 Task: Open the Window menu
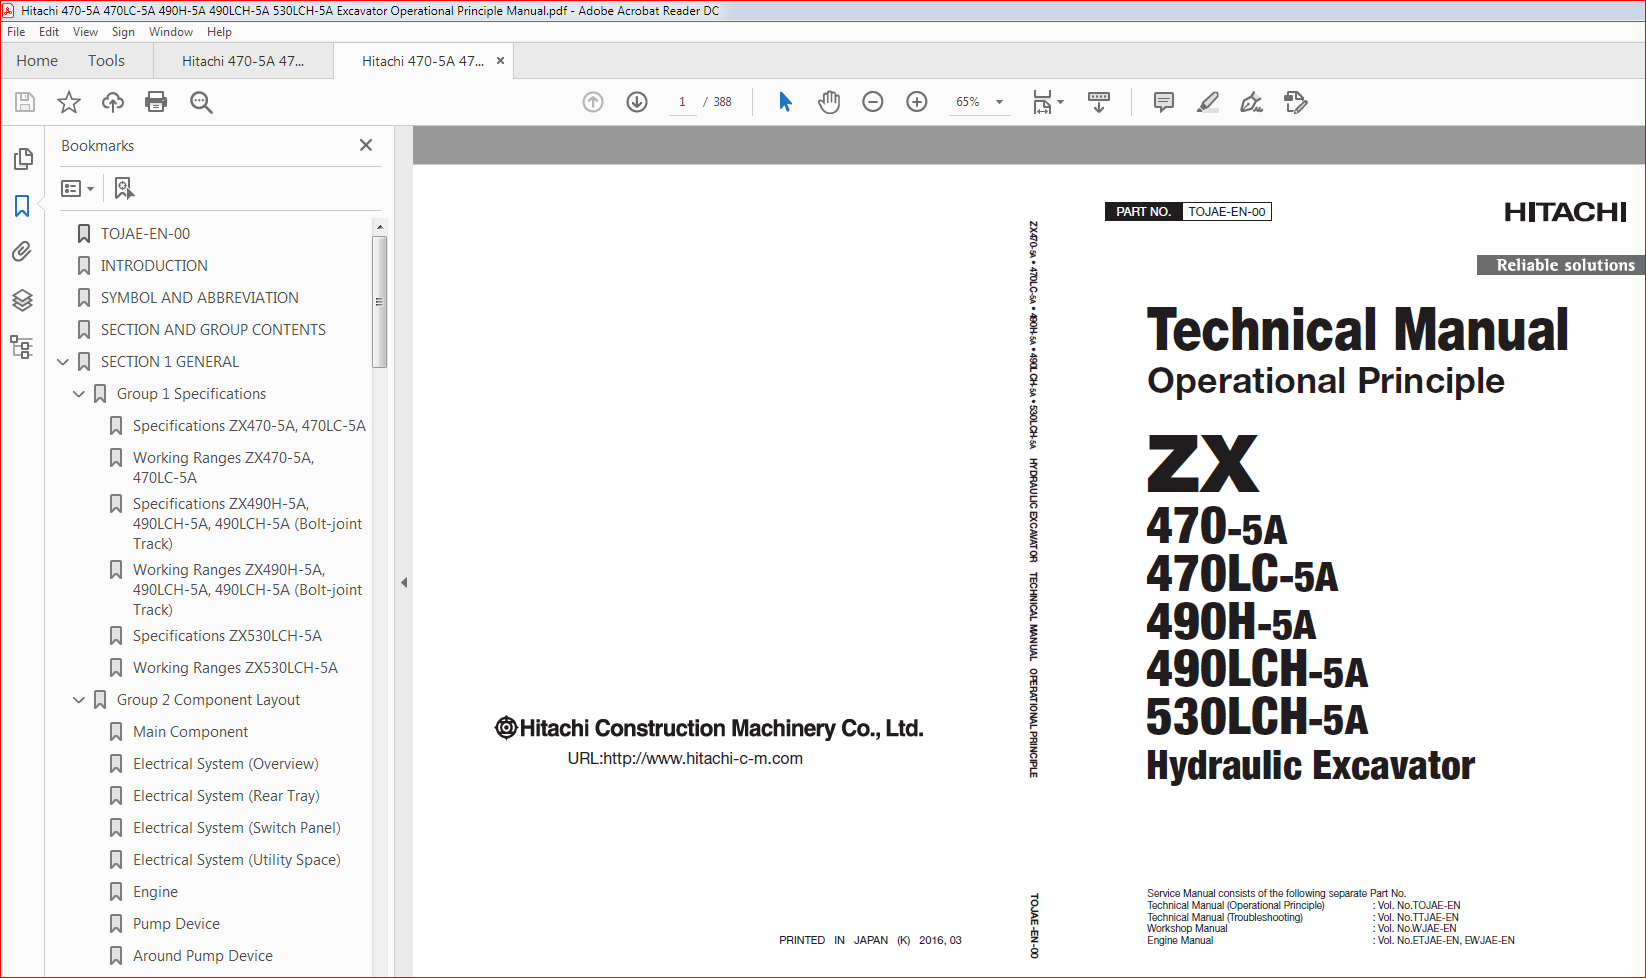click(171, 32)
